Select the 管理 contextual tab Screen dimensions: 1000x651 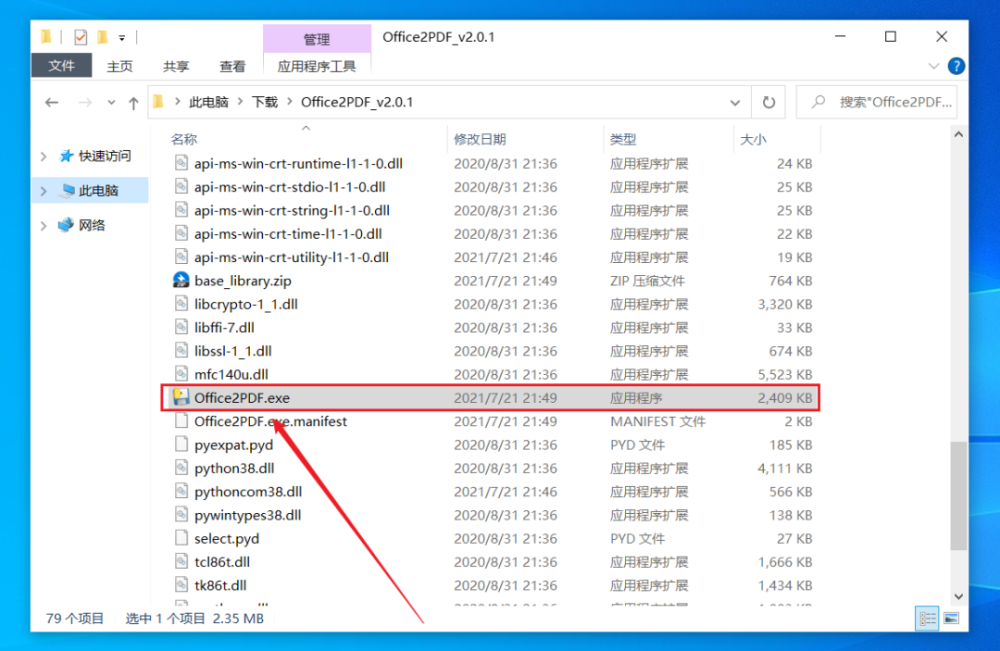coord(316,39)
